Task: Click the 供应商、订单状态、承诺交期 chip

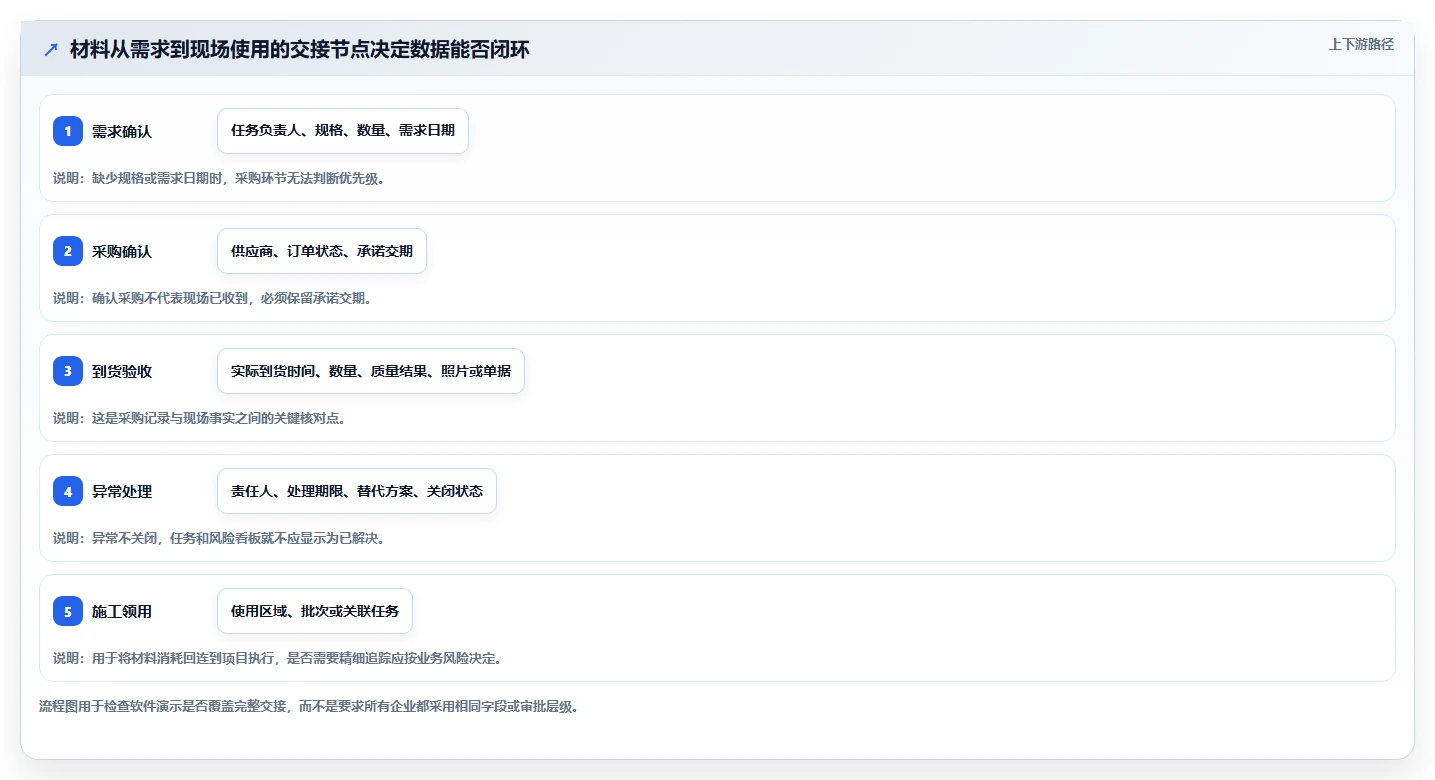Action: point(322,251)
